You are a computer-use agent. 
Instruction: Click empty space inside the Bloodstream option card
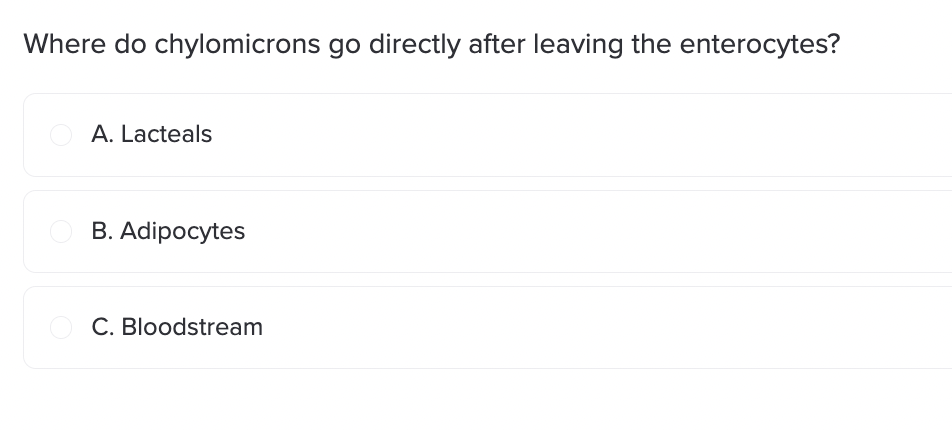point(577,327)
